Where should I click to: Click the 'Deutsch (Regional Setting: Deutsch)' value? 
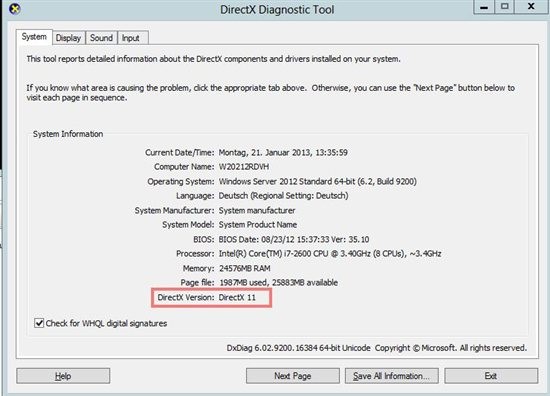click(x=283, y=196)
